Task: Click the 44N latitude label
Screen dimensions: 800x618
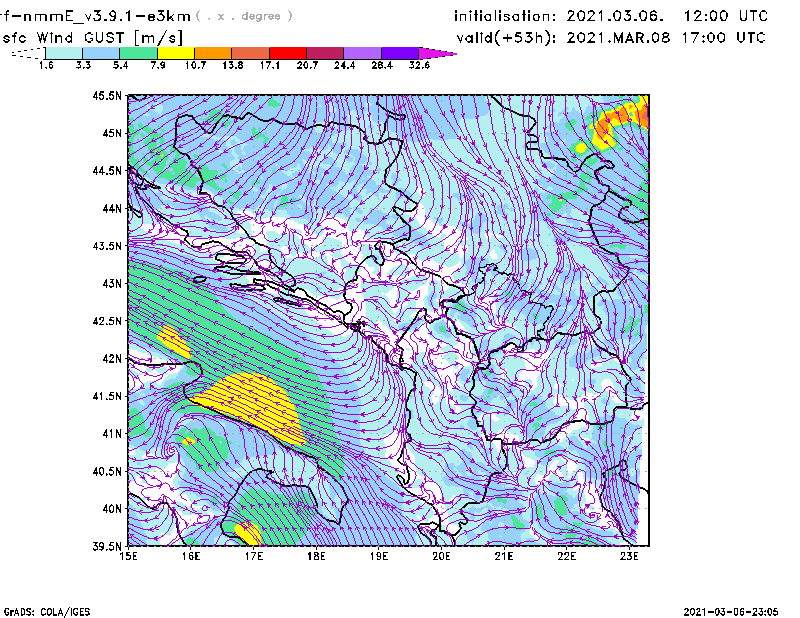Action: click(x=112, y=208)
